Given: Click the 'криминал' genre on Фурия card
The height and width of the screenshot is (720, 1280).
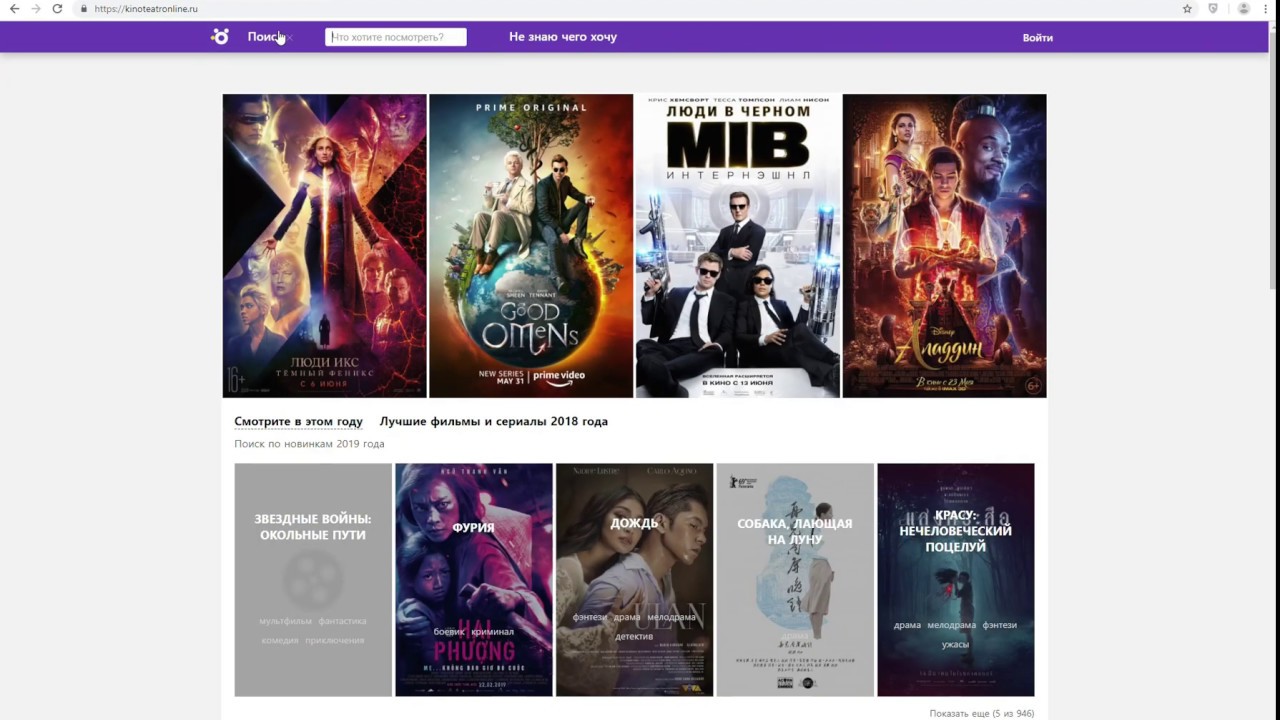Looking at the screenshot, I should (492, 632).
